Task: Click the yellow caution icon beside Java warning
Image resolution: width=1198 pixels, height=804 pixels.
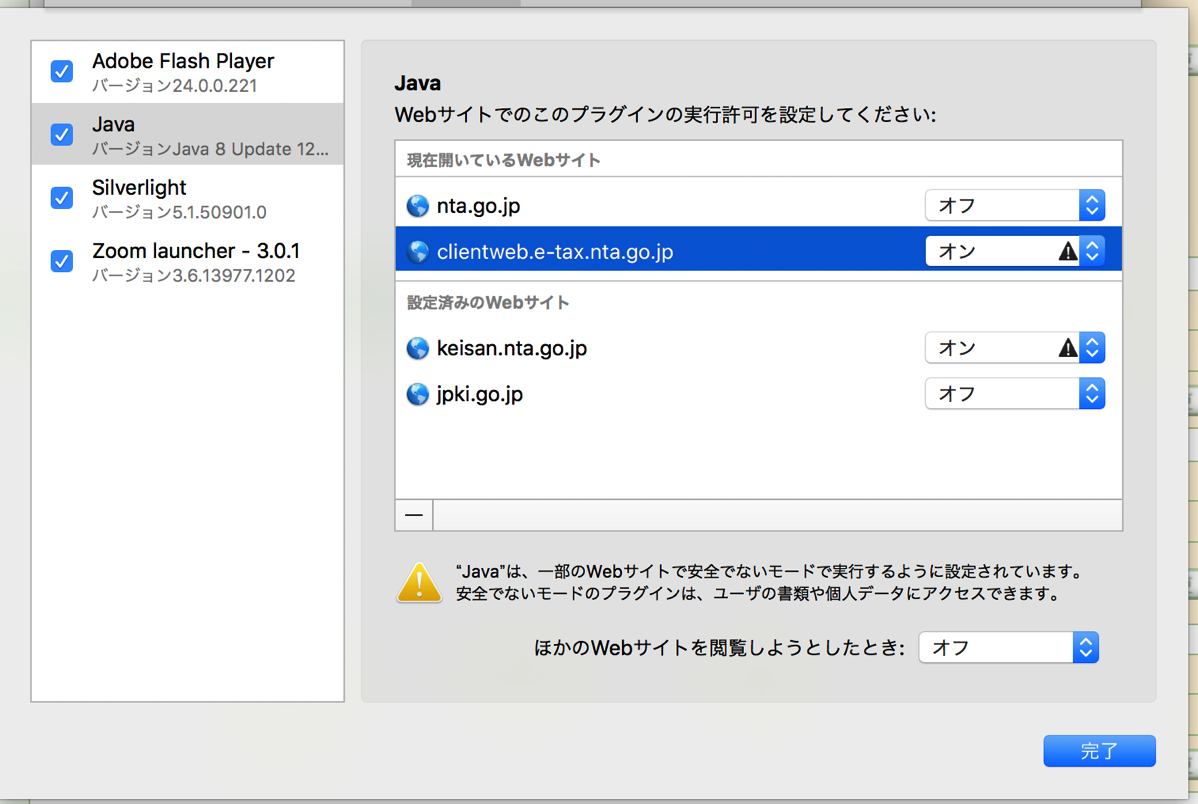Action: [419, 582]
